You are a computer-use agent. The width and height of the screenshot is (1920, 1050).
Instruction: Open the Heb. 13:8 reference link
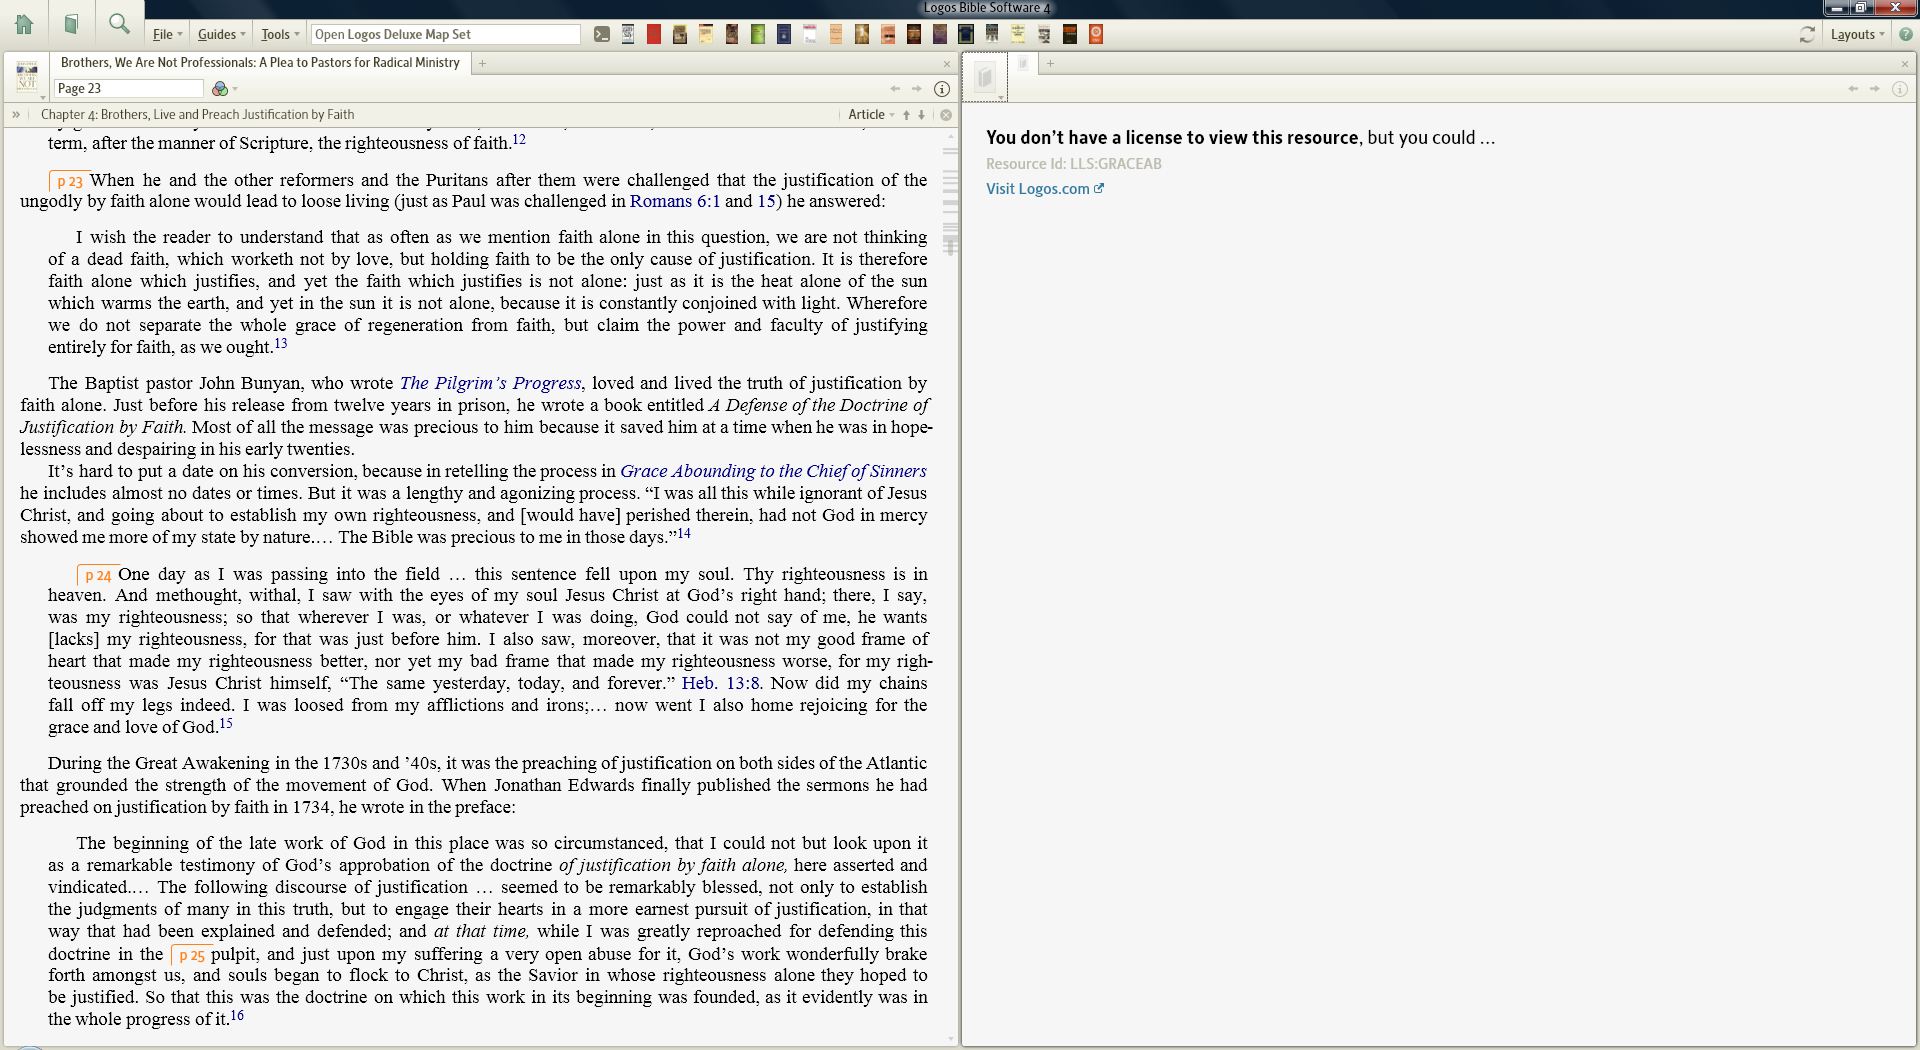pyautogui.click(x=720, y=683)
